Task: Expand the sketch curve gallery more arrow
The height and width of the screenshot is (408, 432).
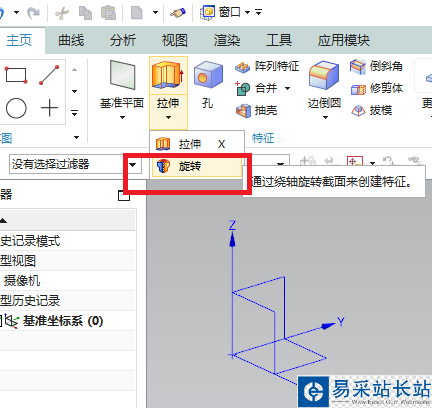Action: pos(75,113)
